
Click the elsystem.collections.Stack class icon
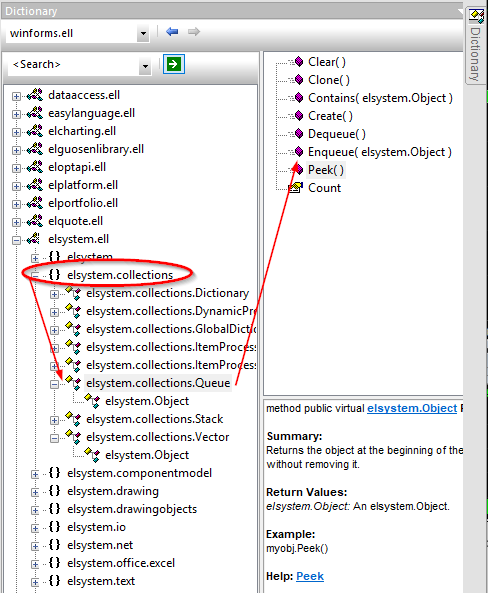(x=73, y=419)
